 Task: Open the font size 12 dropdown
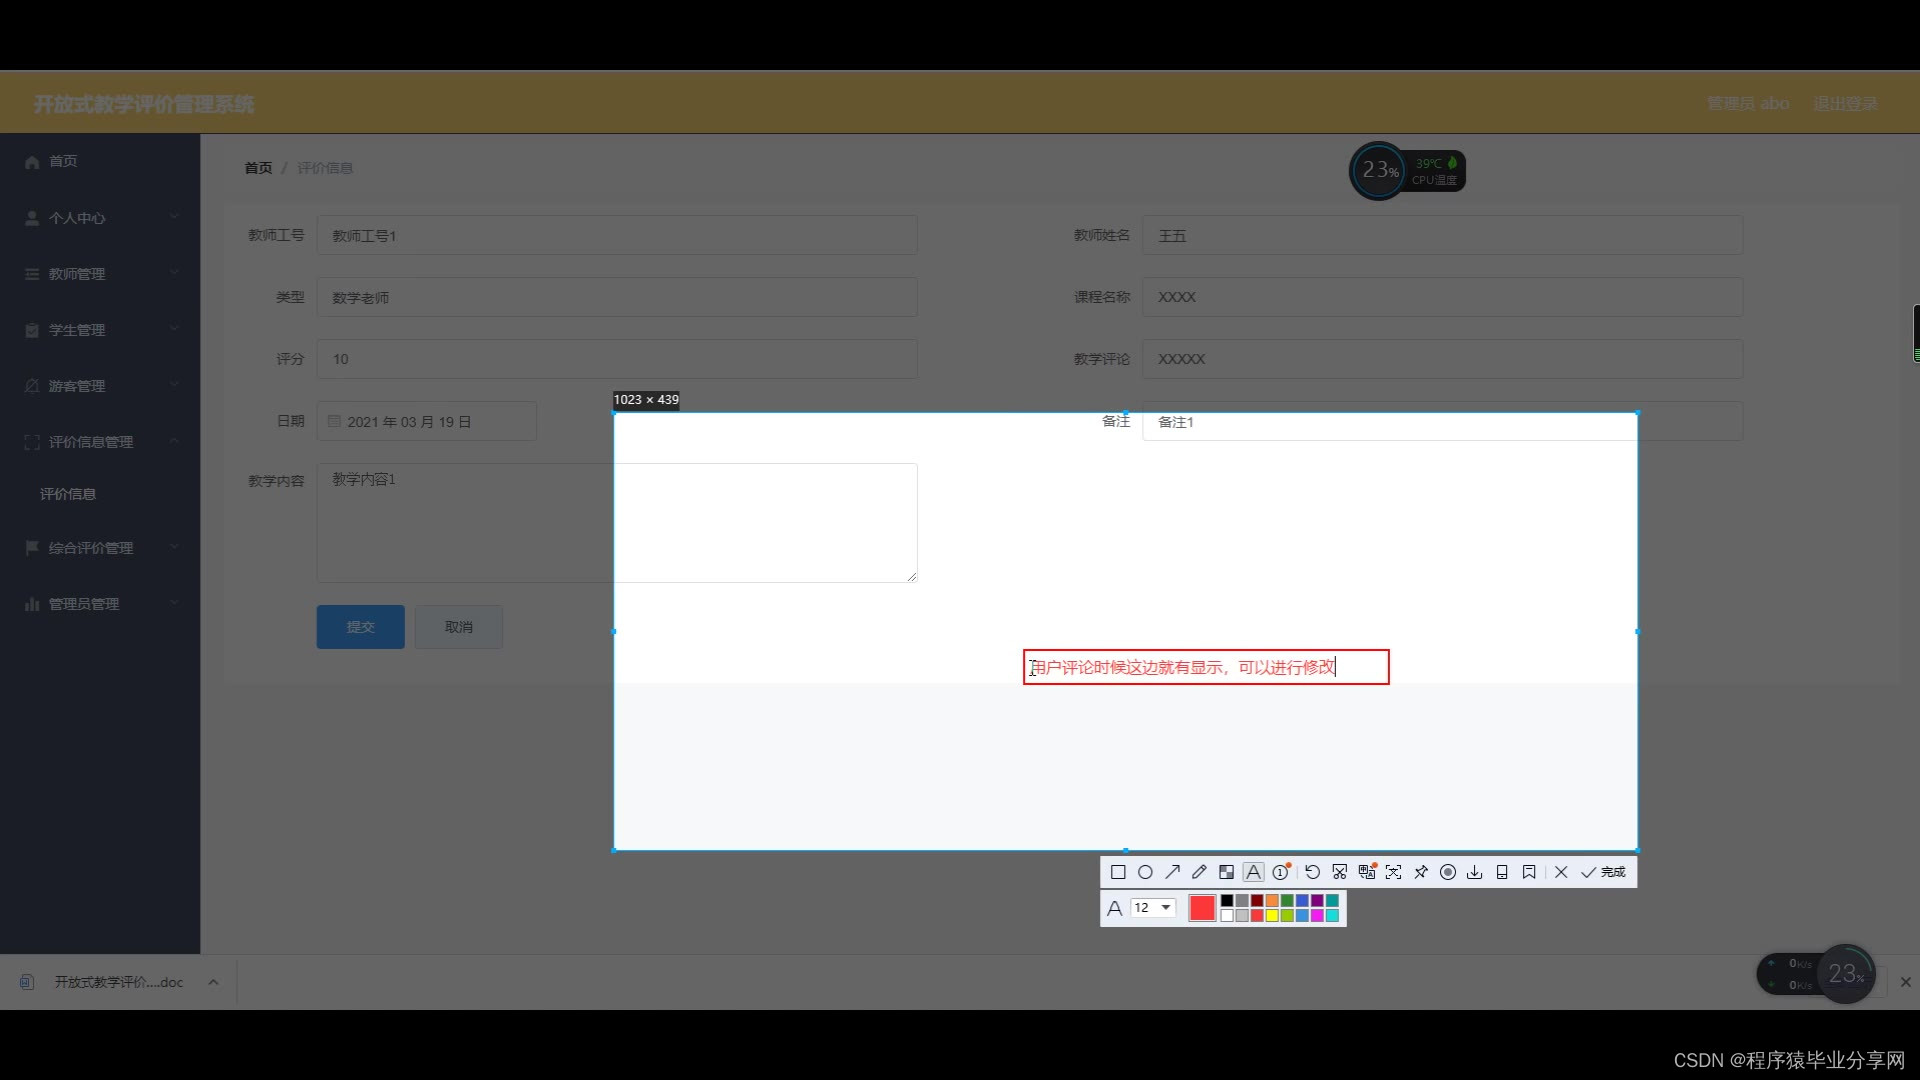(1153, 908)
